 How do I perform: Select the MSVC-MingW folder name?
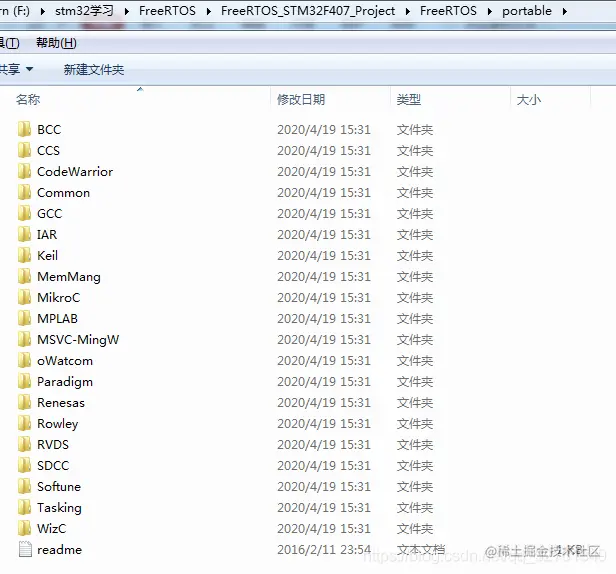pyautogui.click(x=78, y=340)
